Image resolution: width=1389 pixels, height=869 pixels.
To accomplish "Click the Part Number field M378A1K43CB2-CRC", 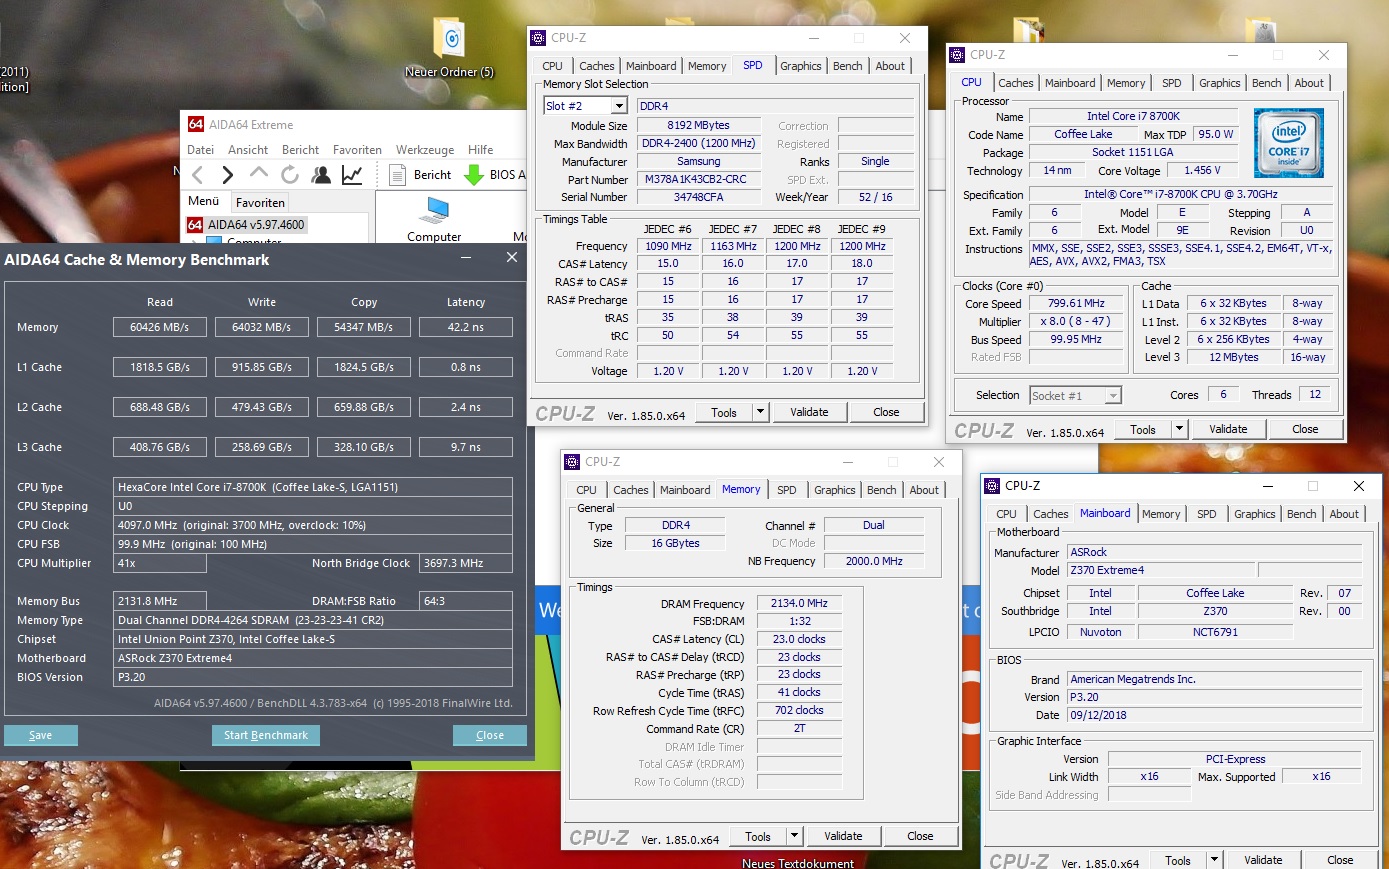I will pyautogui.click(x=698, y=180).
